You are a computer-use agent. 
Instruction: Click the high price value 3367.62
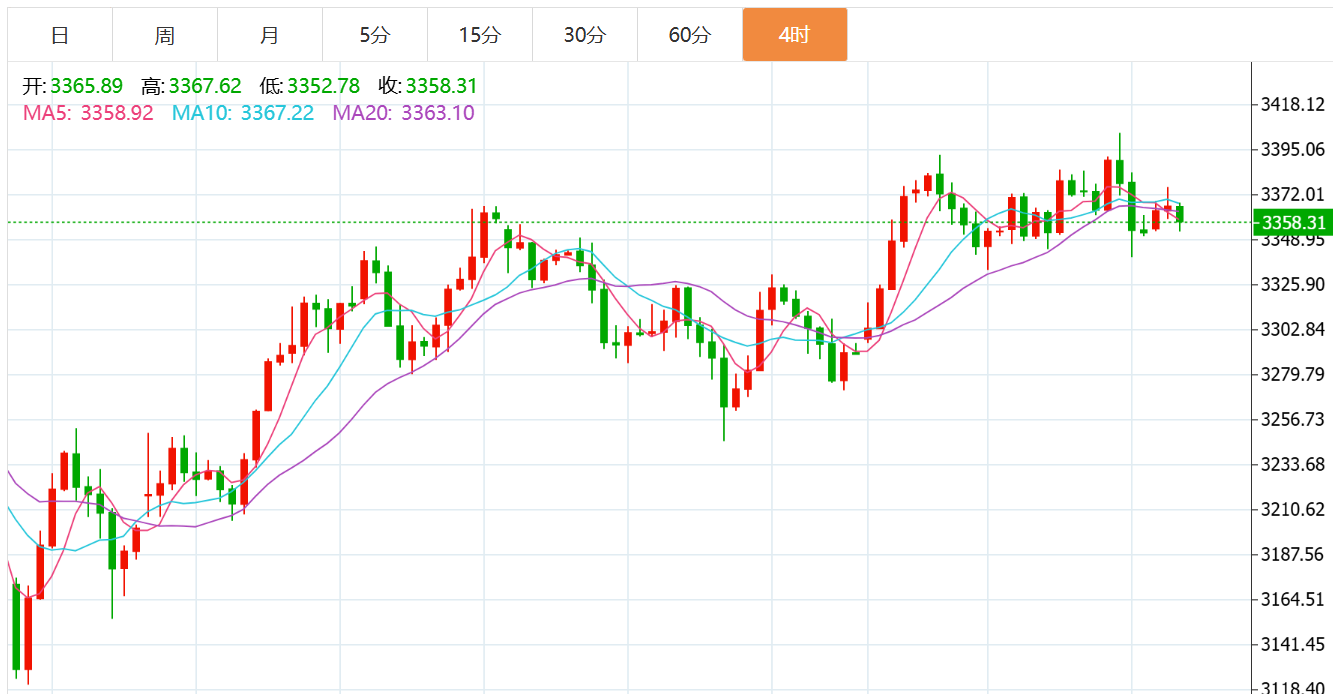[205, 87]
